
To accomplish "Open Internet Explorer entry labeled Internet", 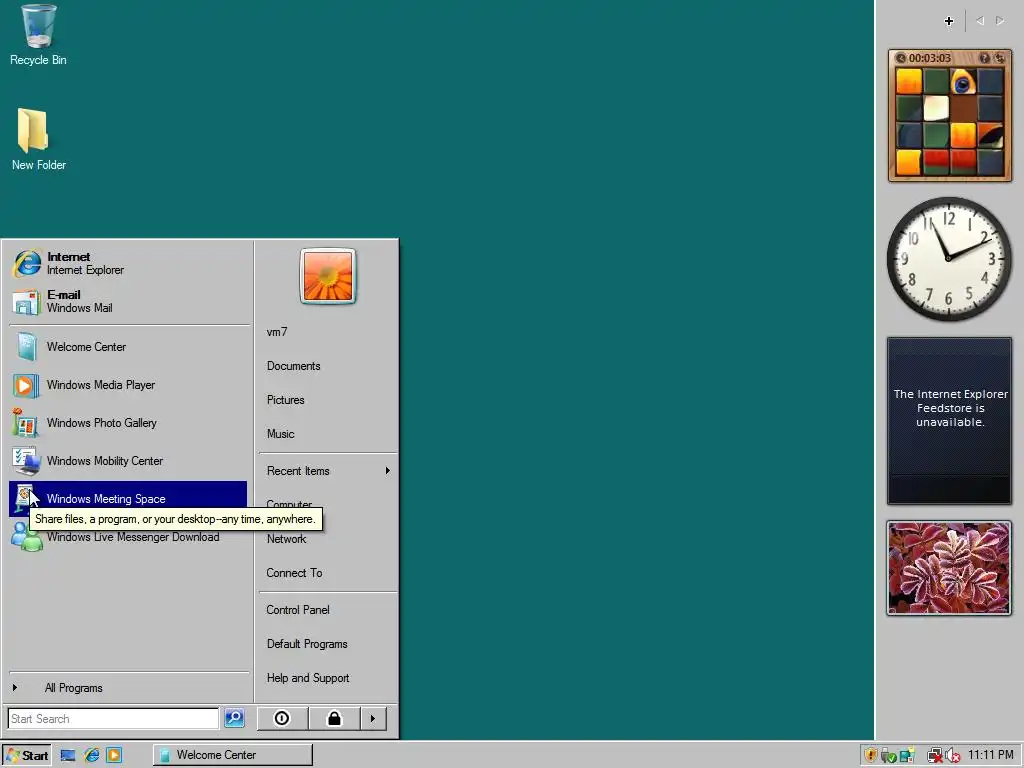I will click(x=128, y=263).
